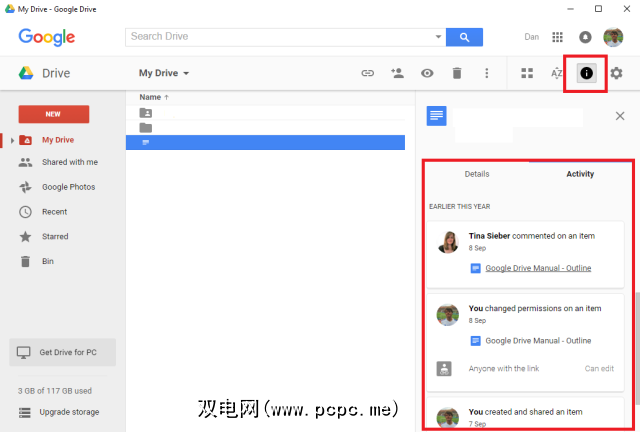Click the My Drive folder icon in sidebar
640x432 pixels.
(26, 140)
